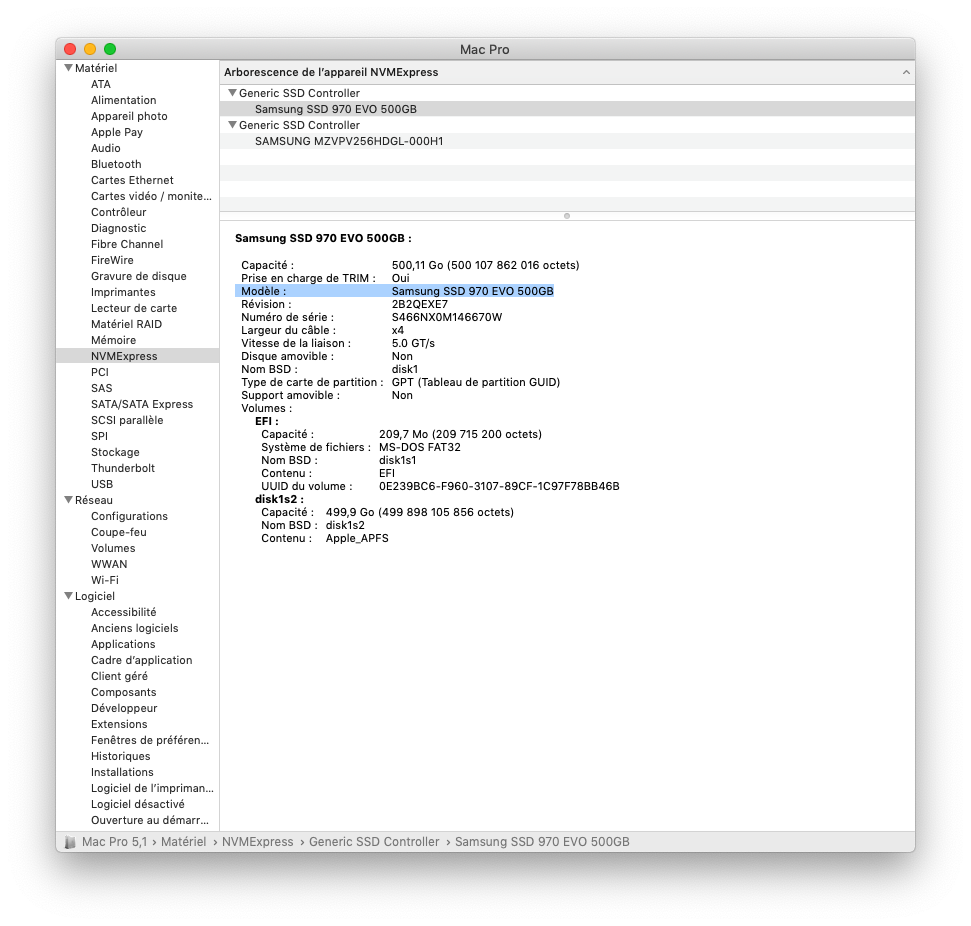Click the pane splitter handle dot

point(567,216)
